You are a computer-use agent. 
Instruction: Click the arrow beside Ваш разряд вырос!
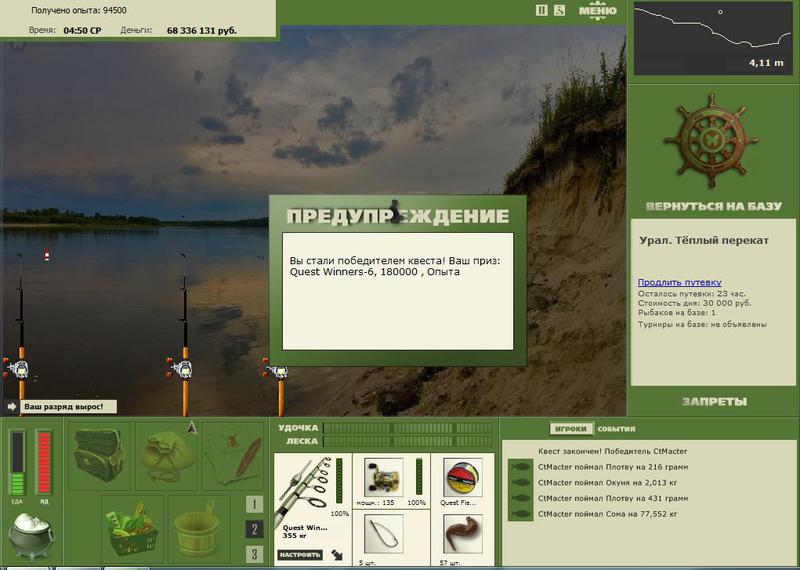click(12, 407)
